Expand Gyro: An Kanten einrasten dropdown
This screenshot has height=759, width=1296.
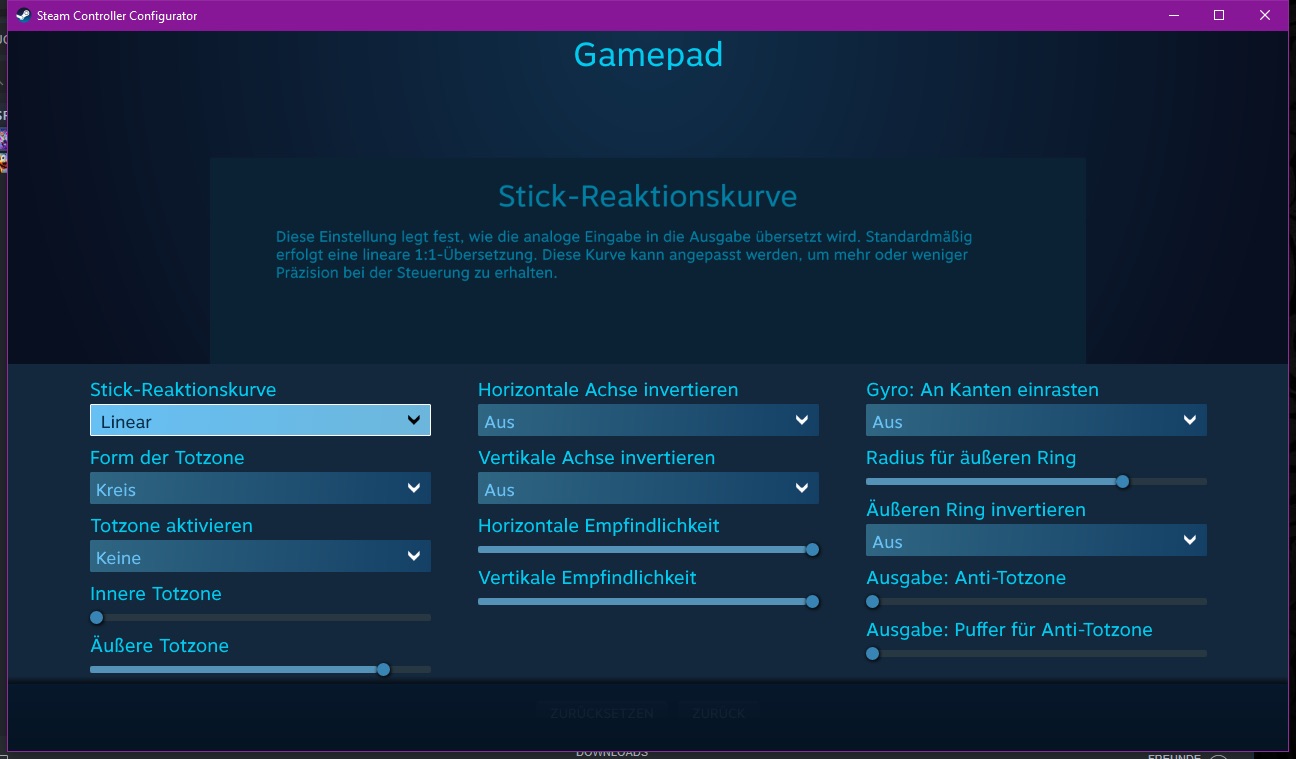(x=1036, y=420)
